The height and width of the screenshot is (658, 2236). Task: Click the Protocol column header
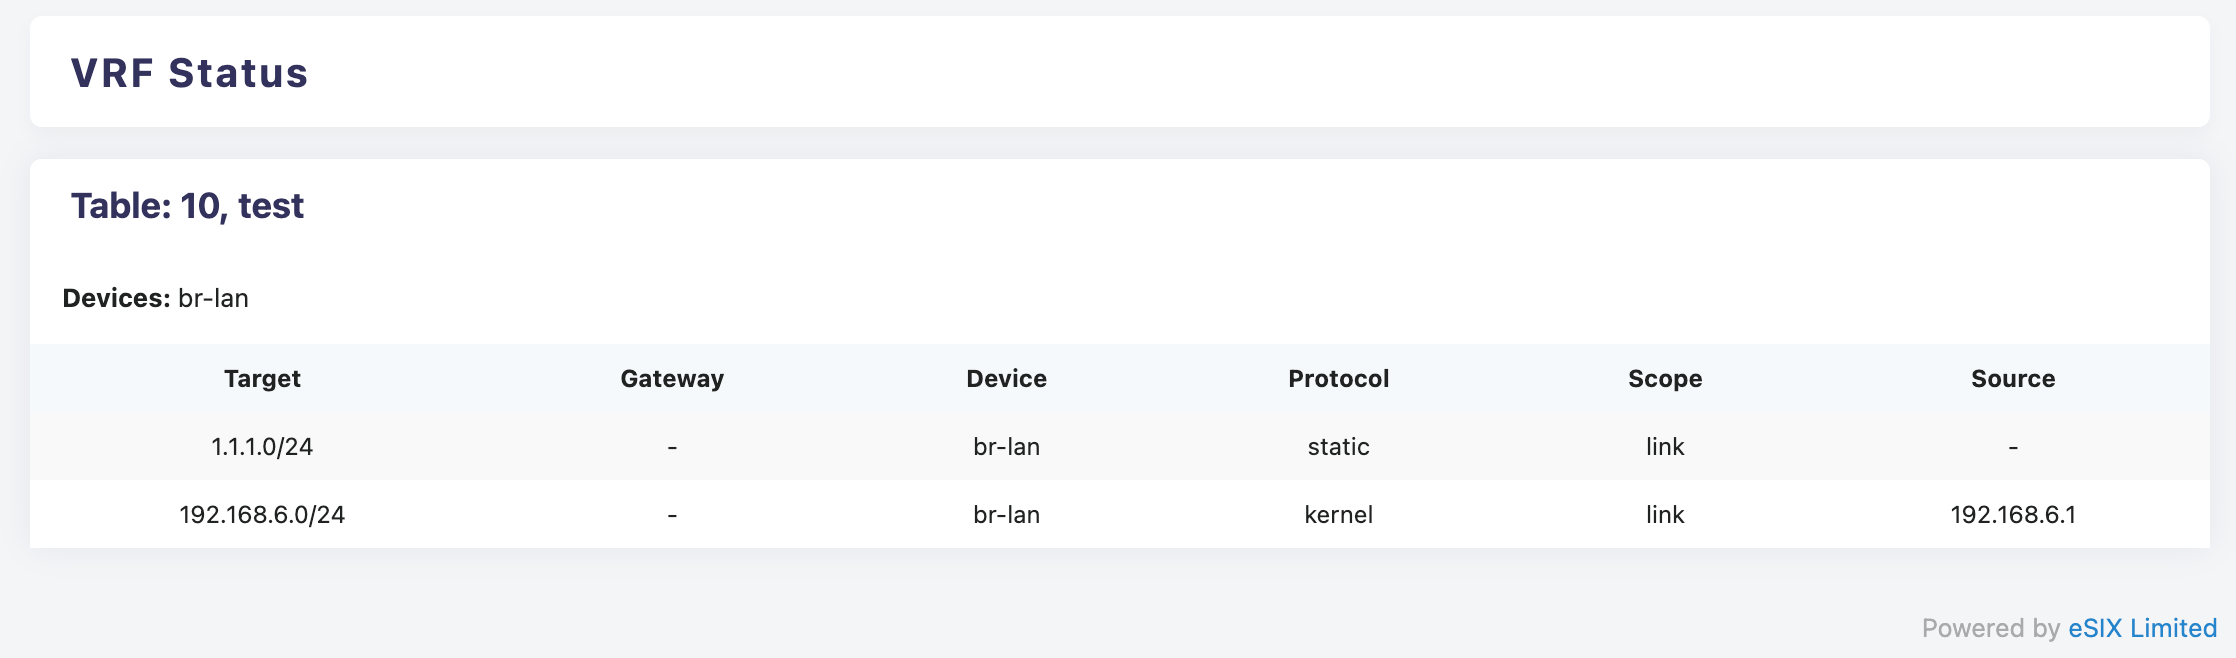pyautogui.click(x=1338, y=379)
